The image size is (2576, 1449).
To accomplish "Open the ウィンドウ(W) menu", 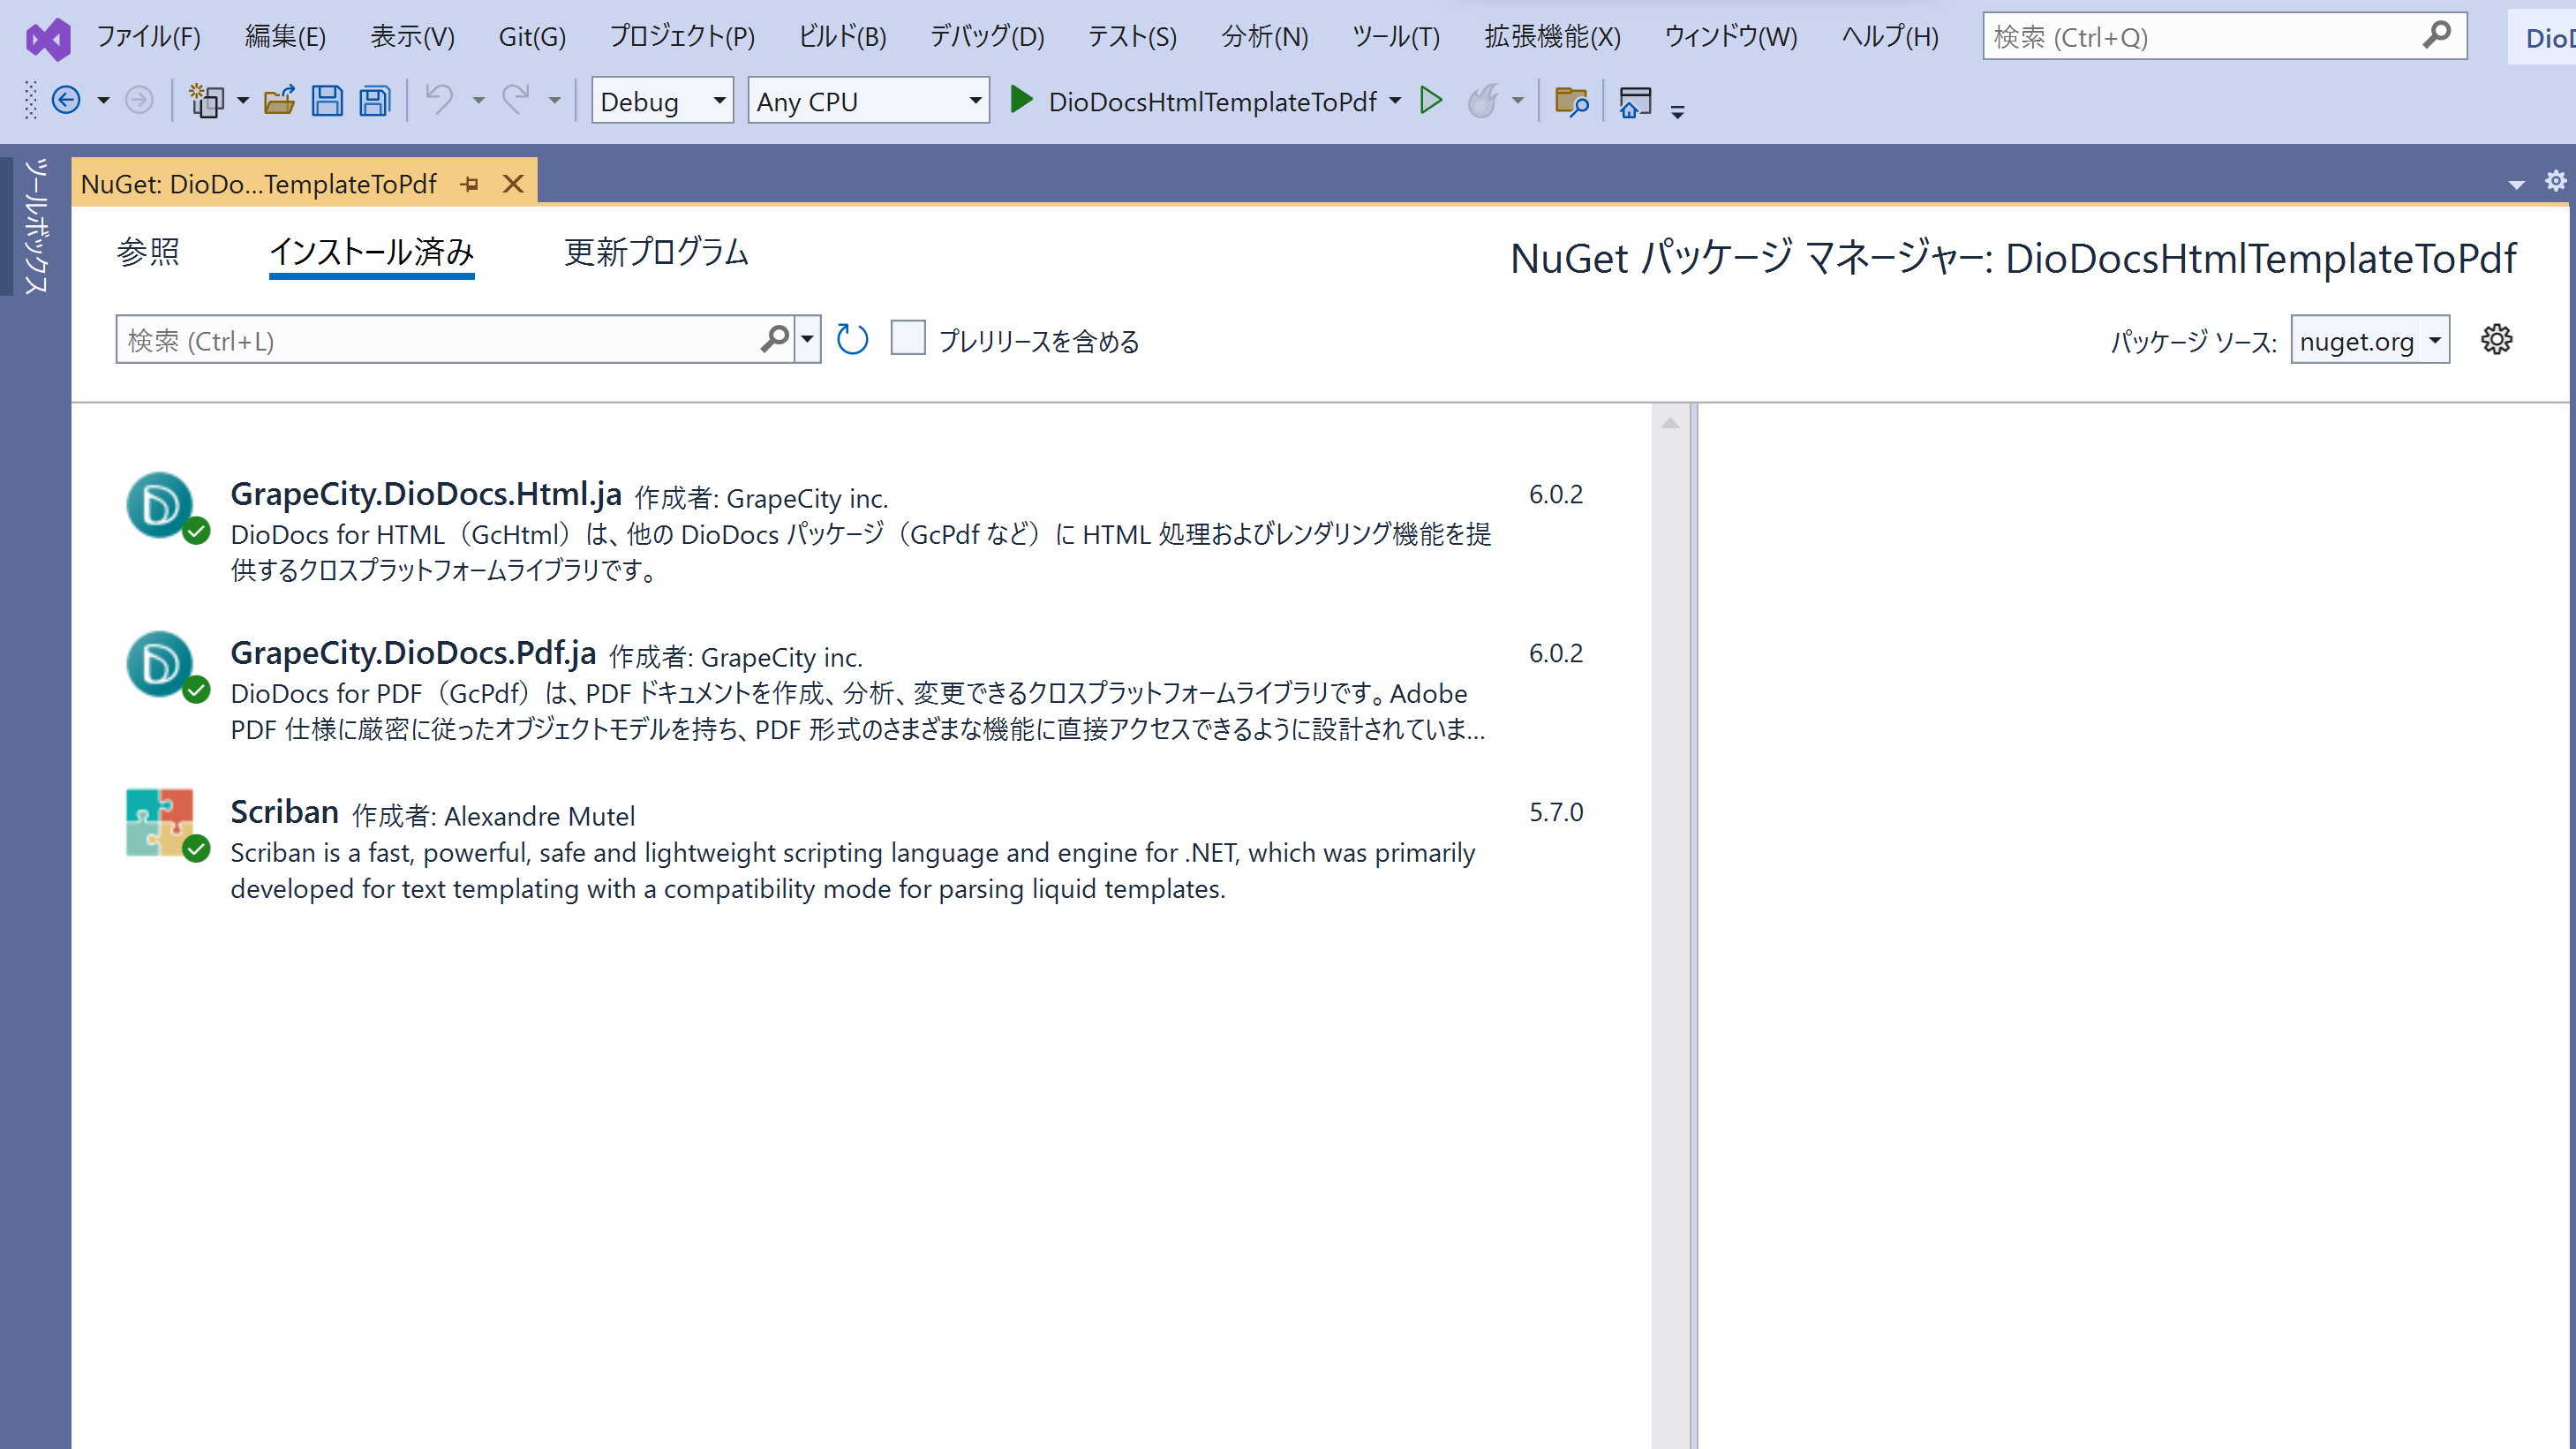I will point(1730,37).
